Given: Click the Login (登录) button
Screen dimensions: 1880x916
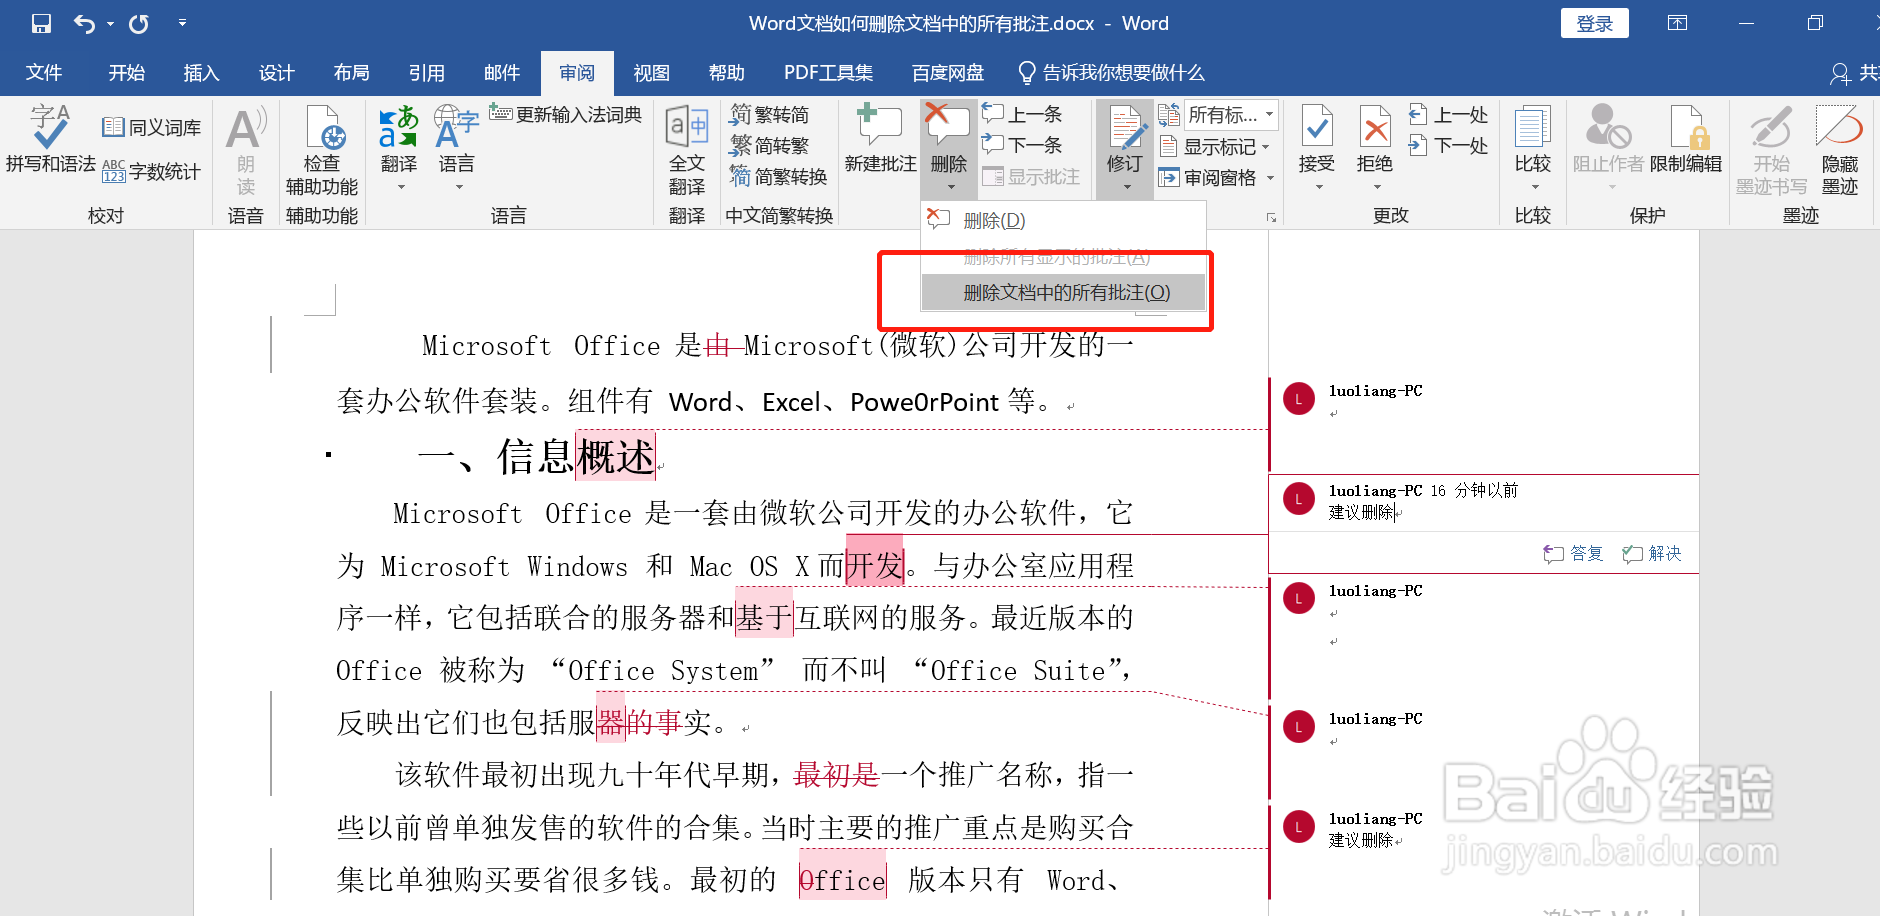Looking at the screenshot, I should coord(1594,24).
